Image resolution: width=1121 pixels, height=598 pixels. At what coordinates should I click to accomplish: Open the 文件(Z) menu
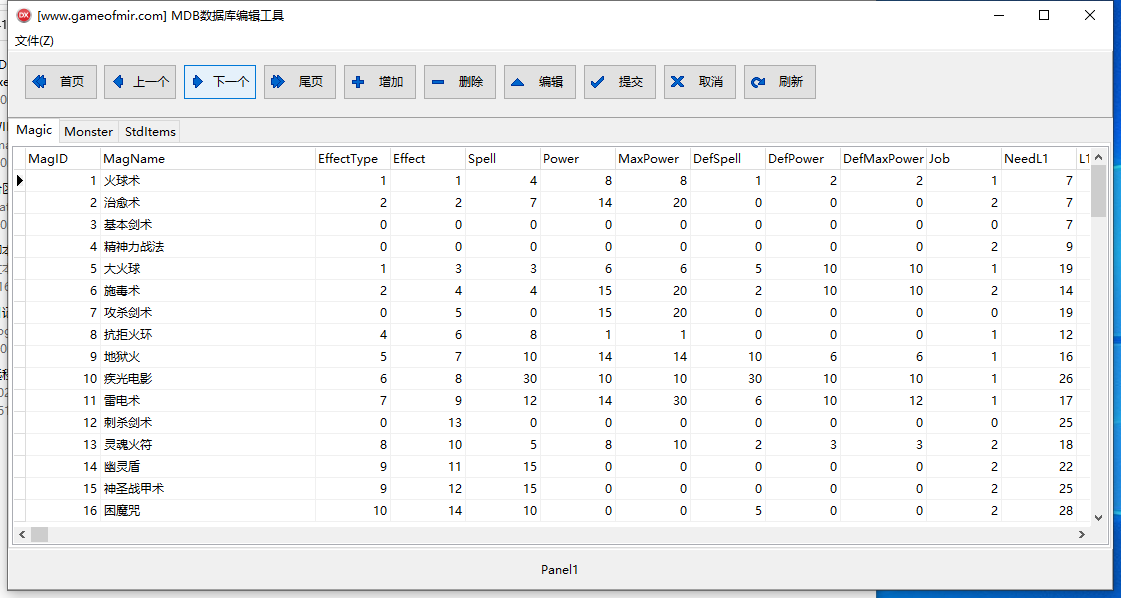point(34,41)
